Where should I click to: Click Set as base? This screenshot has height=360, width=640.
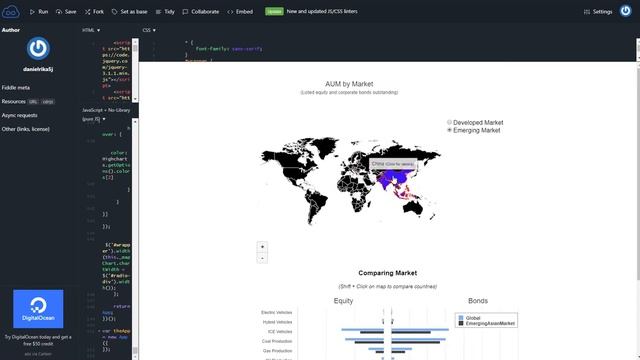pyautogui.click(x=129, y=12)
